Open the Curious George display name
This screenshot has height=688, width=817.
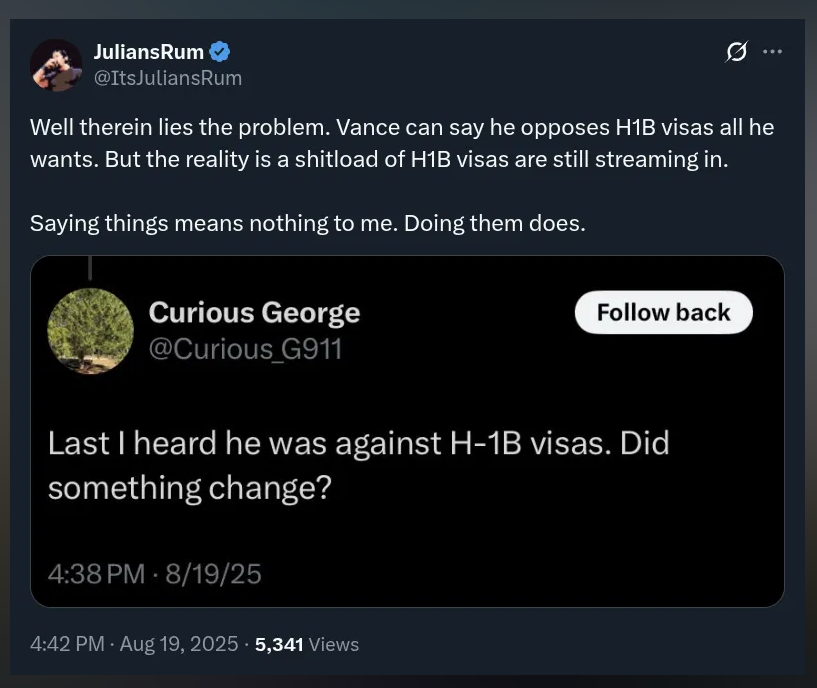(x=254, y=313)
